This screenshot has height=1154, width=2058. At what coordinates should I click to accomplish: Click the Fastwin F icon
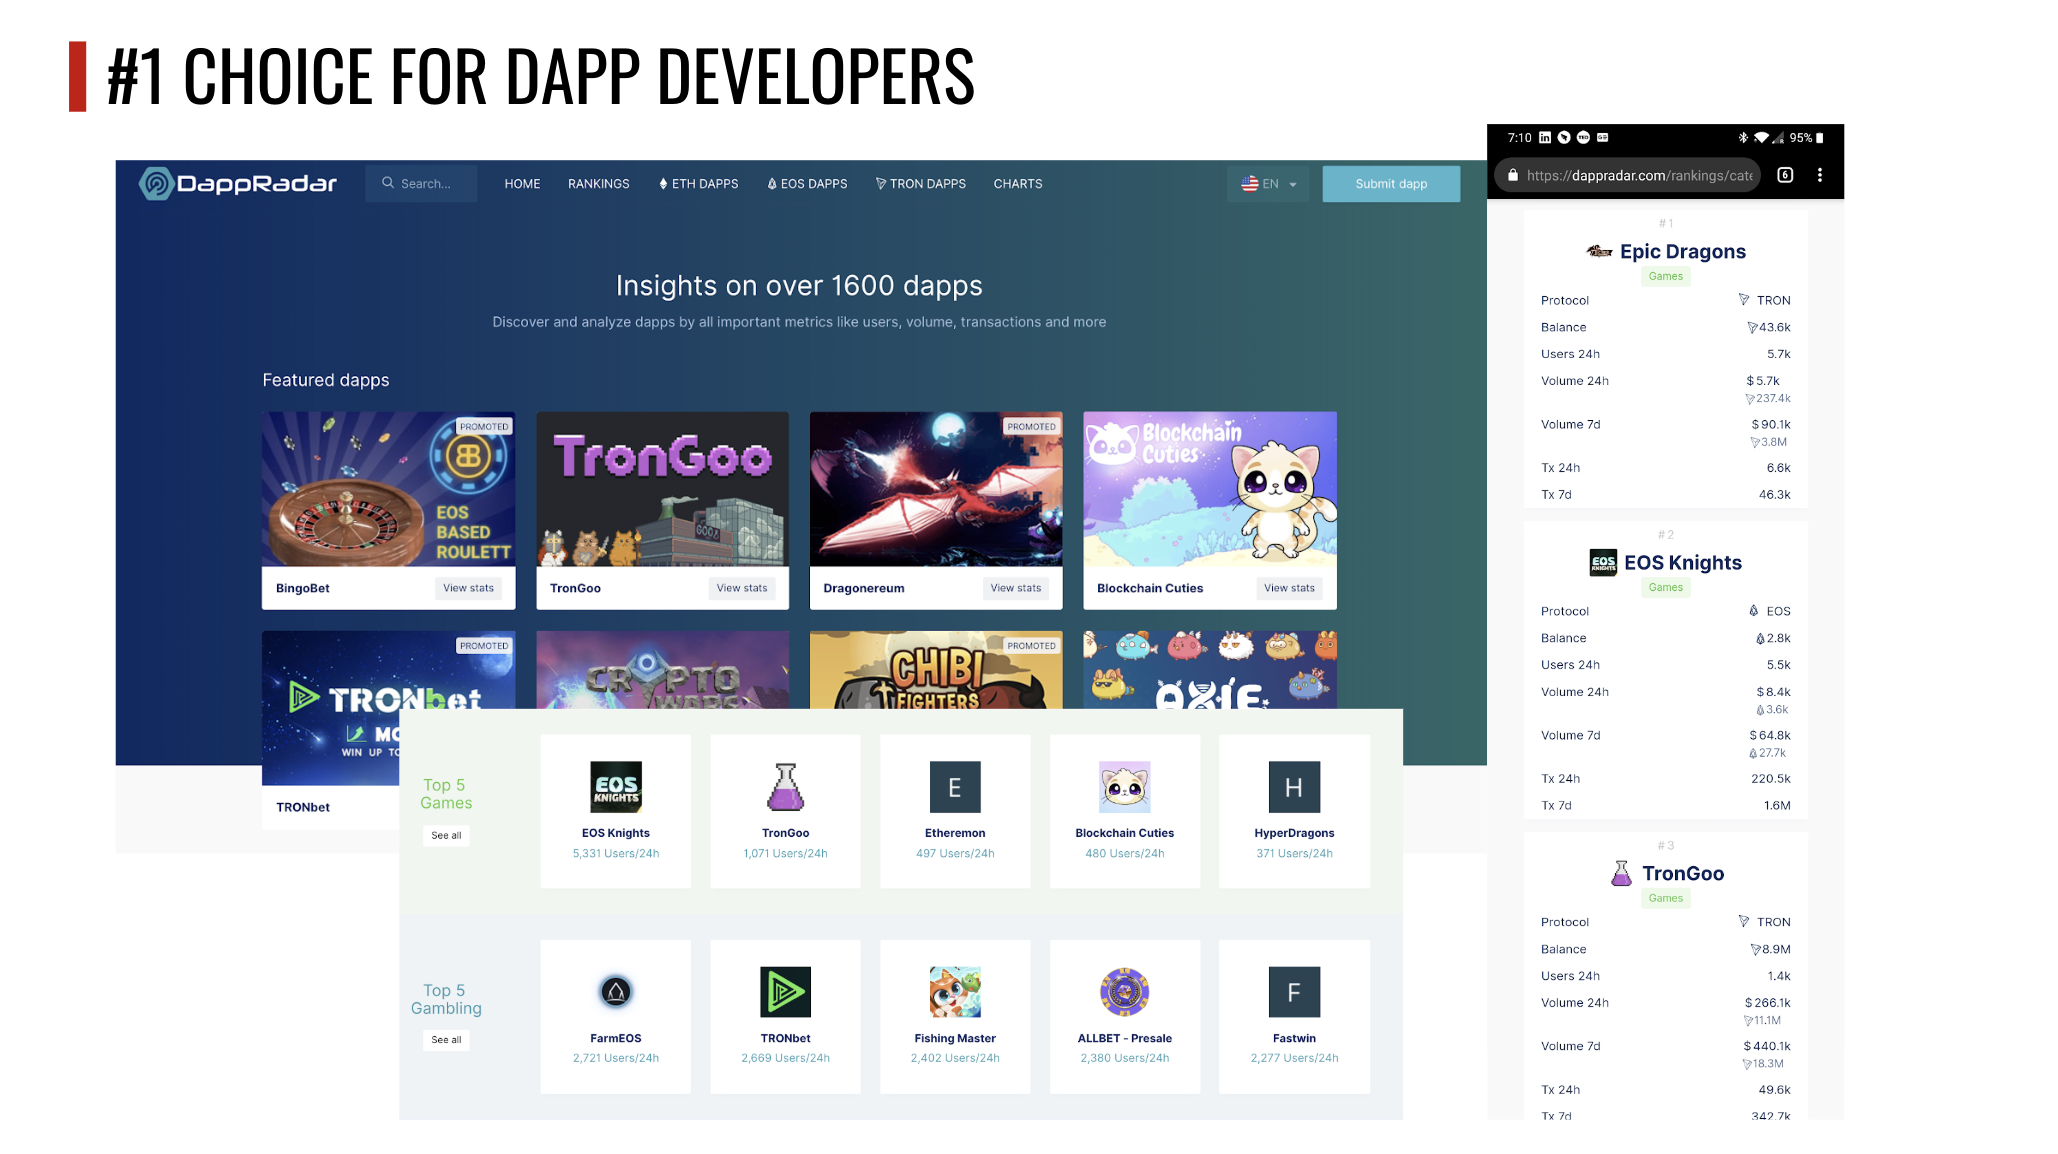pyautogui.click(x=1294, y=992)
